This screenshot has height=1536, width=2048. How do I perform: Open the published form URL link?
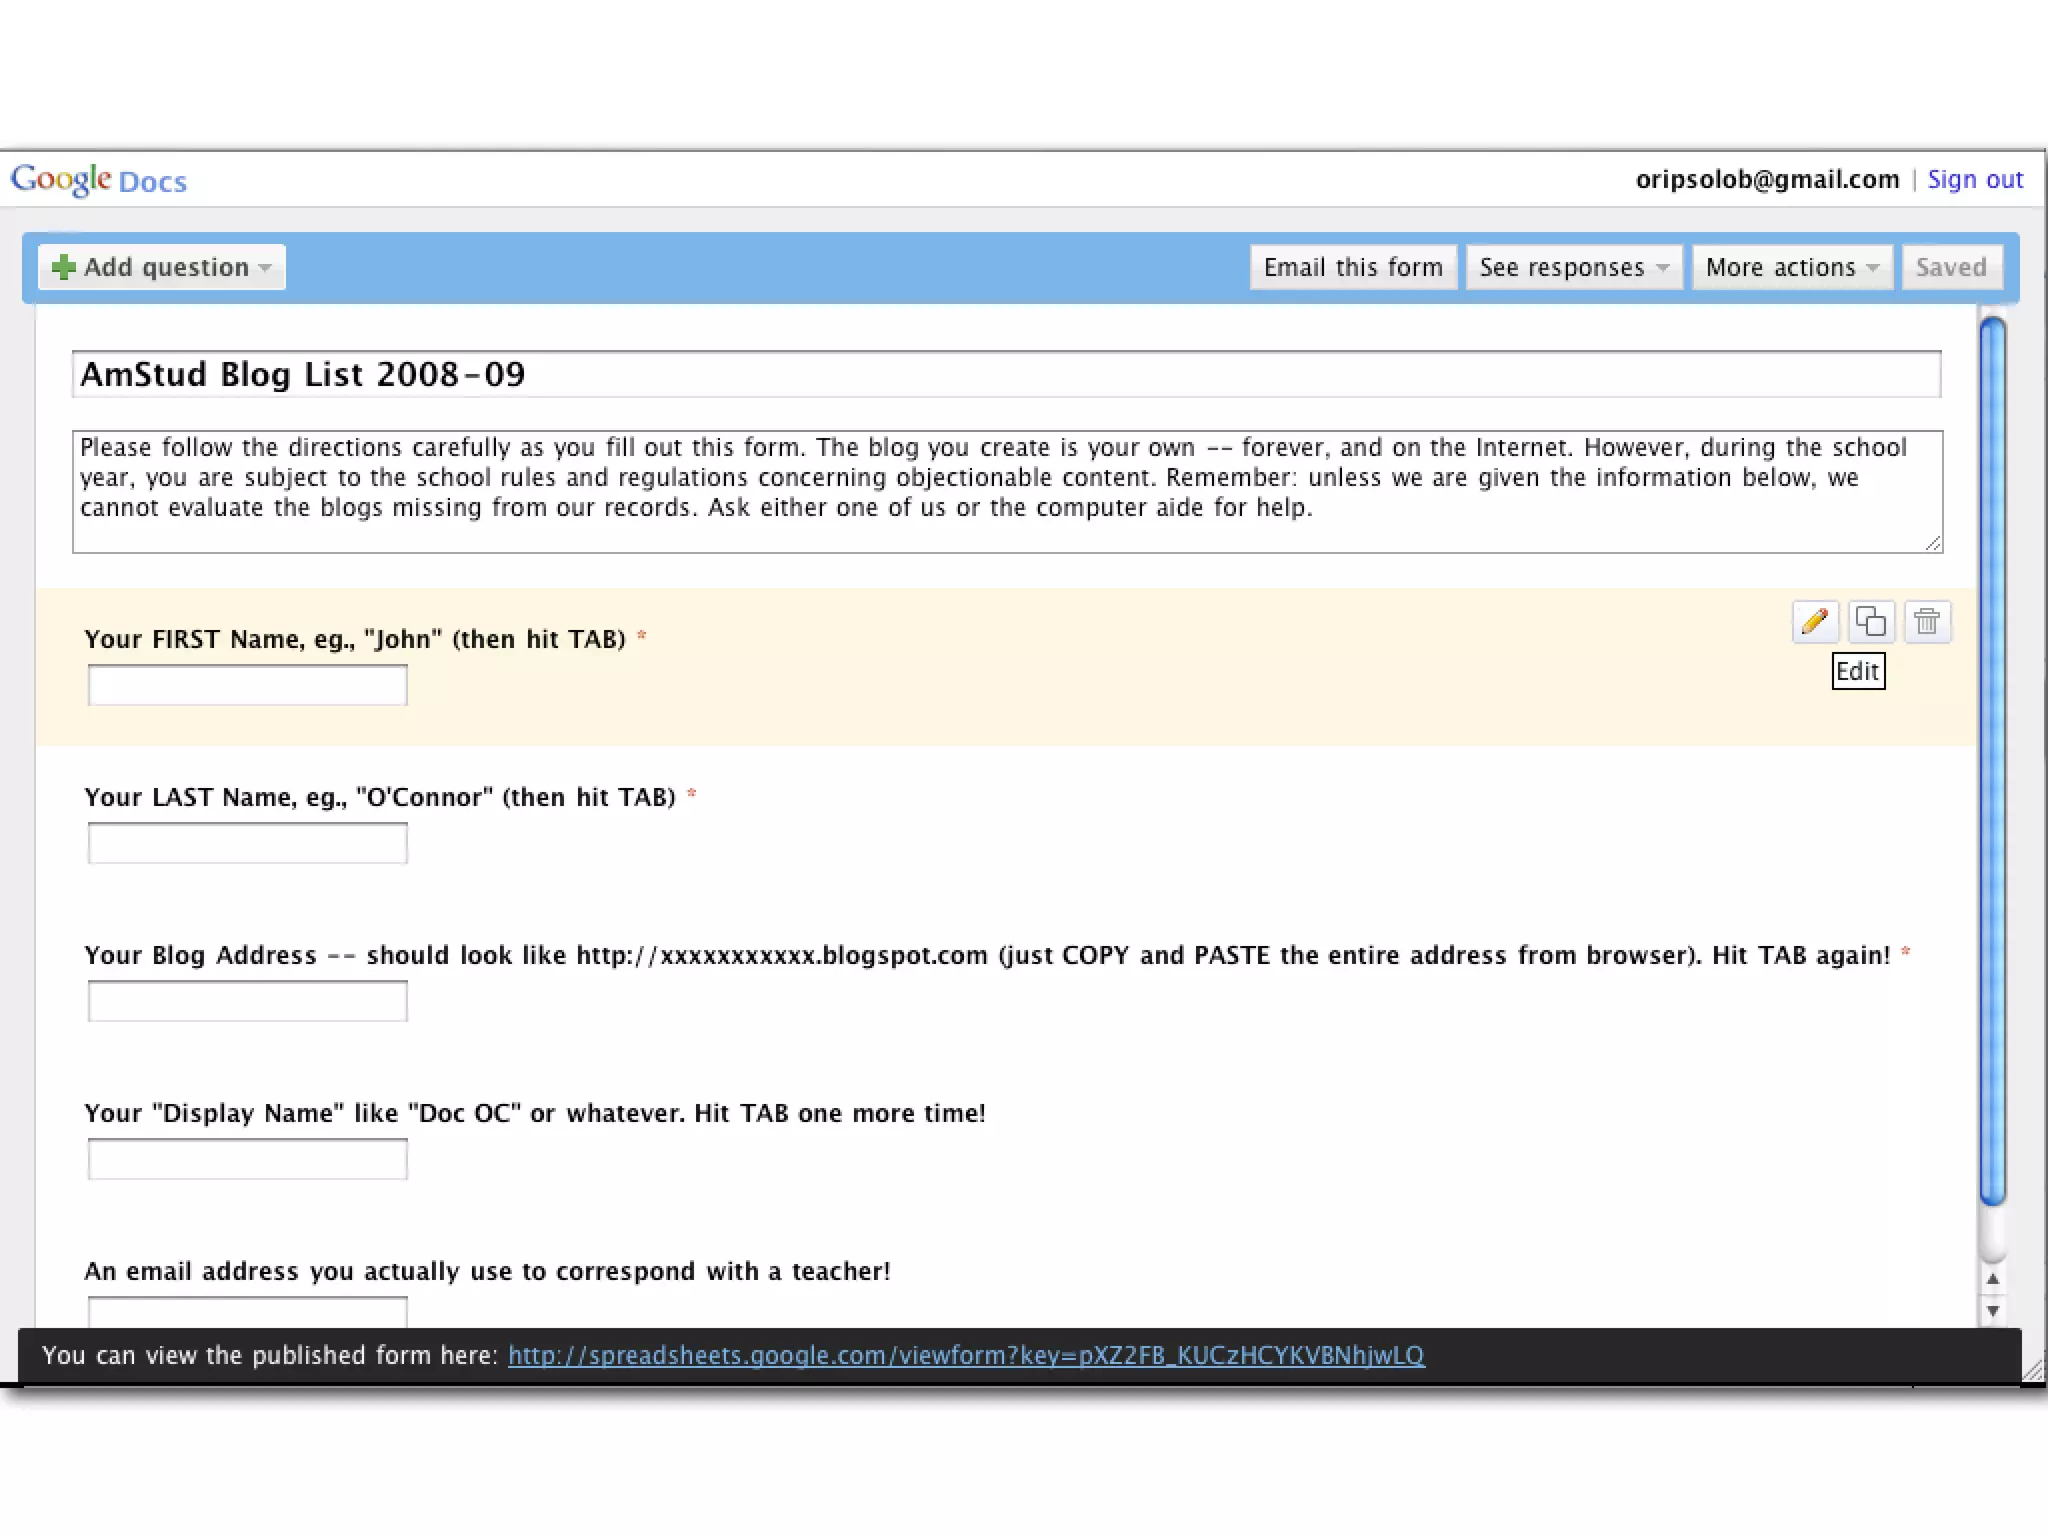click(x=966, y=1355)
